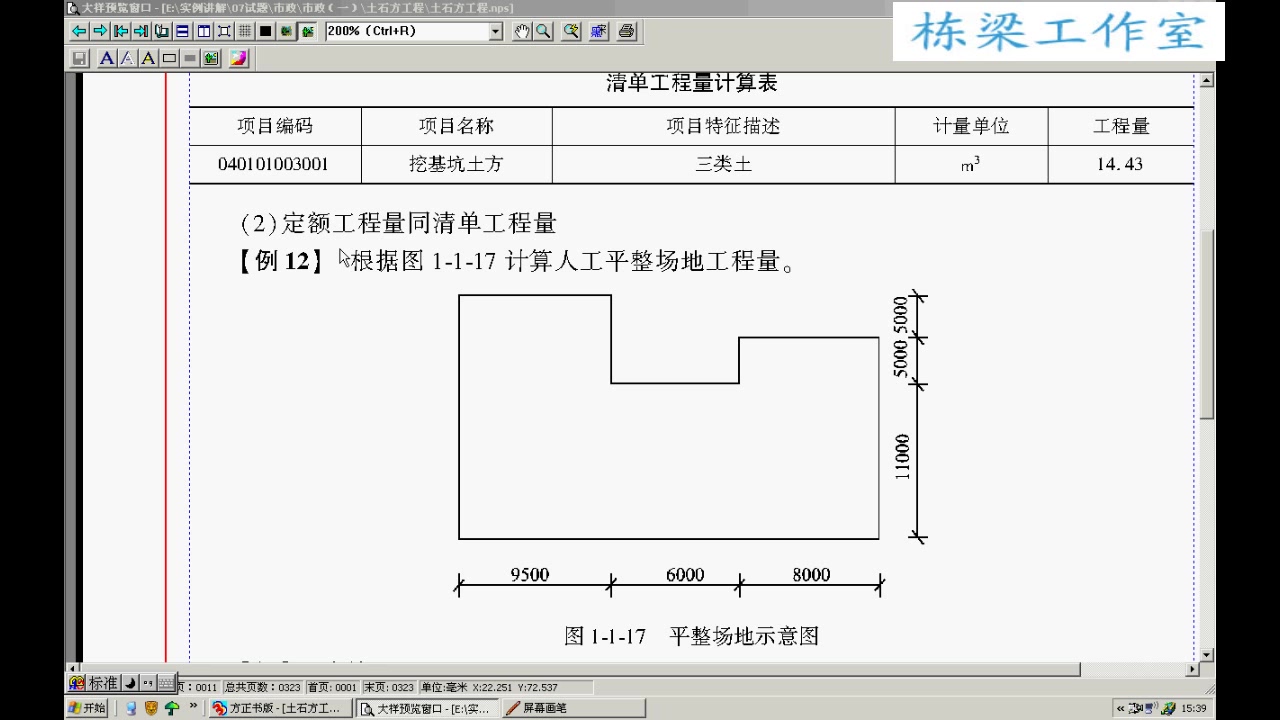This screenshot has width=1280, height=720.
Task: Click the two-column layout icon
Action: [204, 31]
